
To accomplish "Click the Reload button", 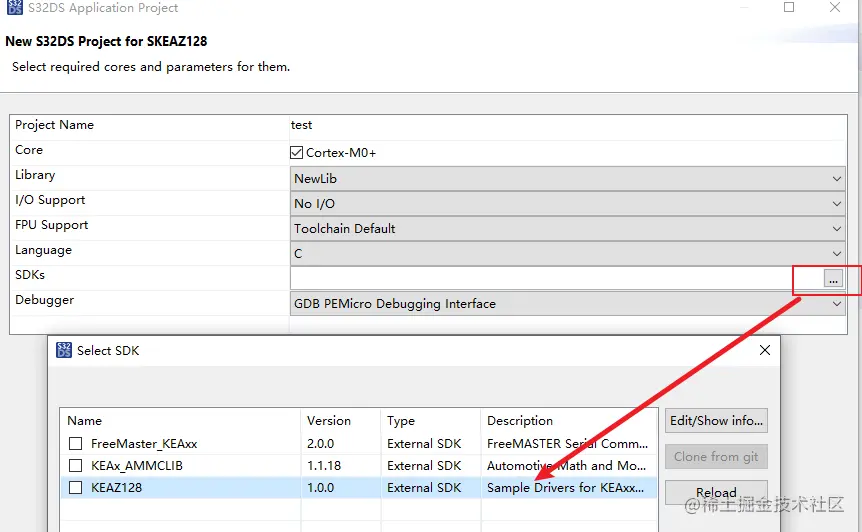I will [x=716, y=492].
